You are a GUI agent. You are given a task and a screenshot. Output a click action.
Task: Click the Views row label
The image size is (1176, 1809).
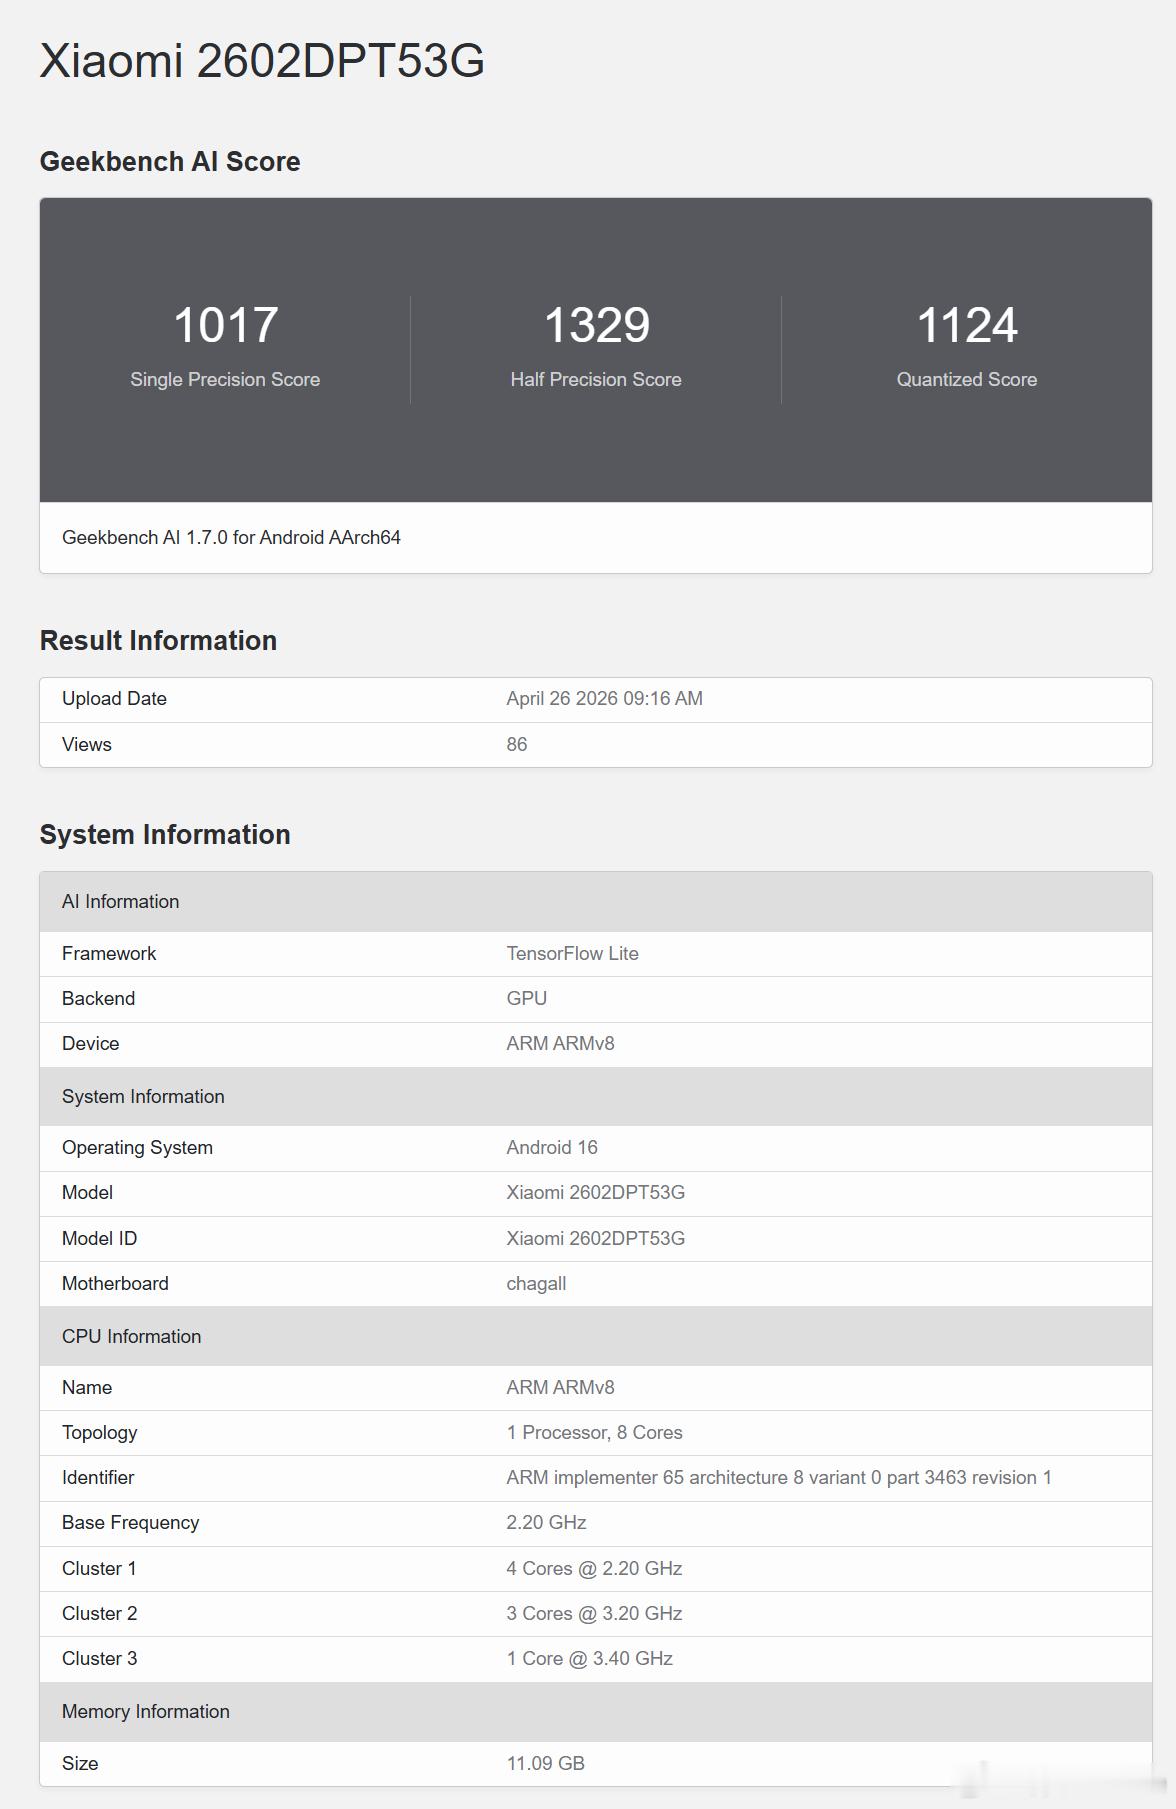coord(87,744)
